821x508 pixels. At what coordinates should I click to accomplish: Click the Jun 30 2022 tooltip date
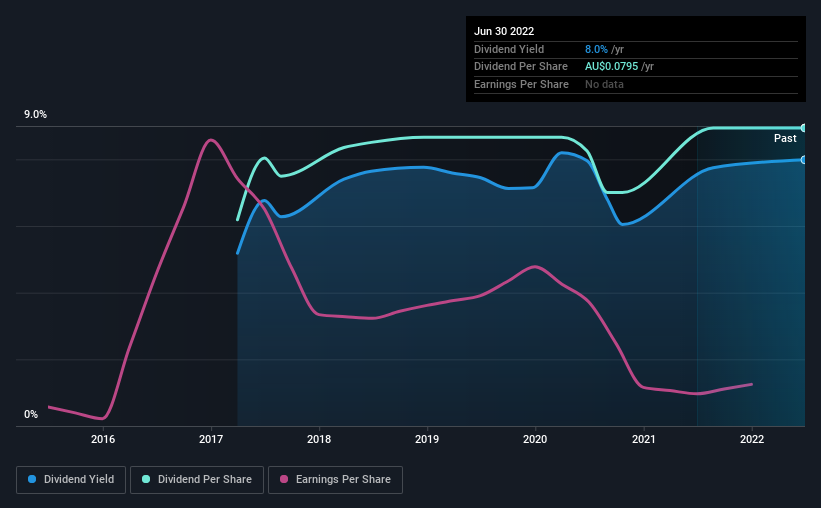coord(504,31)
